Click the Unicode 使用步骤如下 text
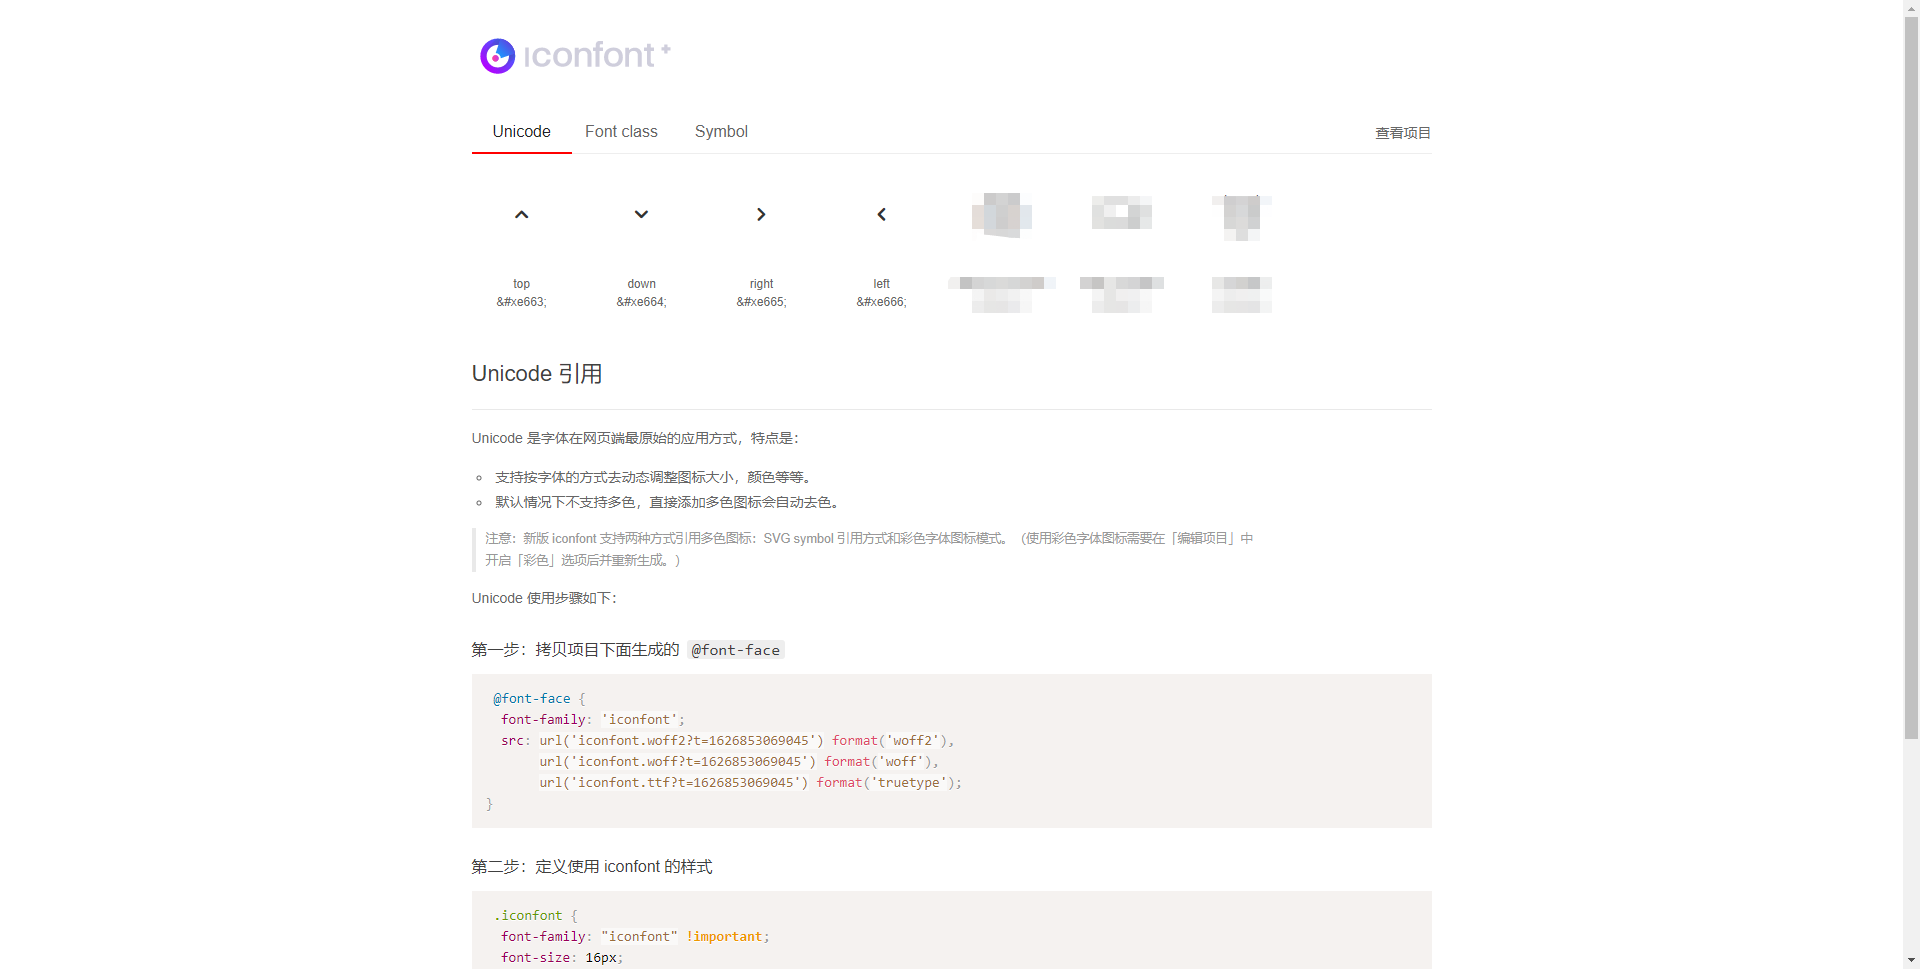The width and height of the screenshot is (1920, 969). [x=544, y=598]
